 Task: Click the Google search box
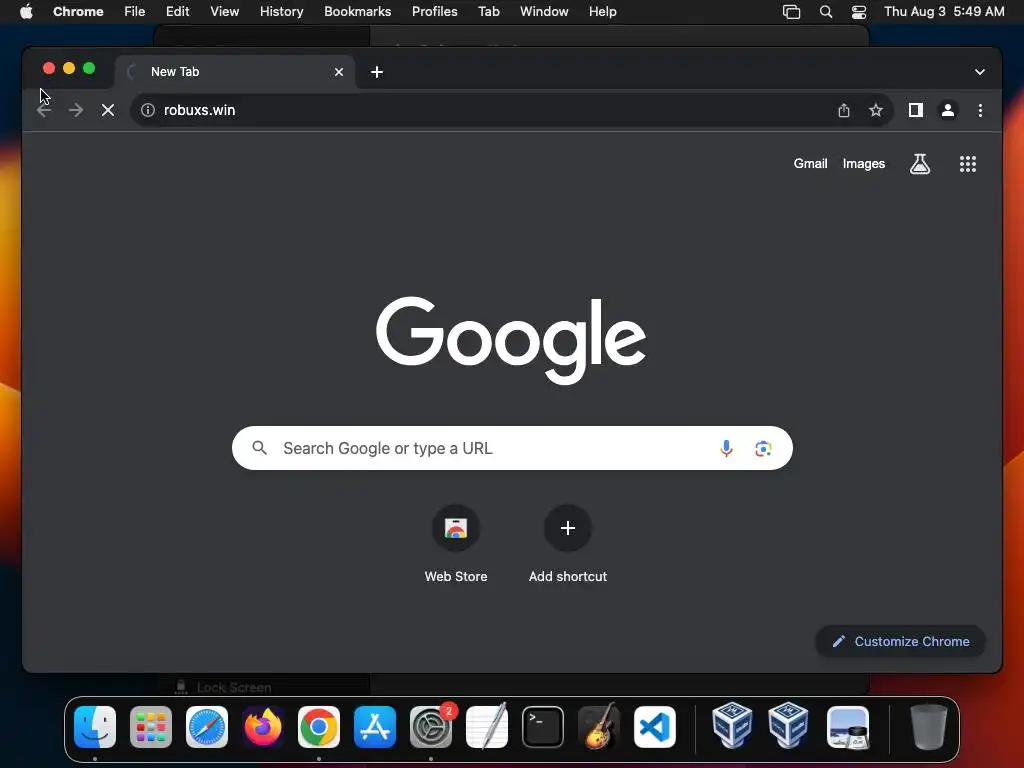pyautogui.click(x=512, y=448)
